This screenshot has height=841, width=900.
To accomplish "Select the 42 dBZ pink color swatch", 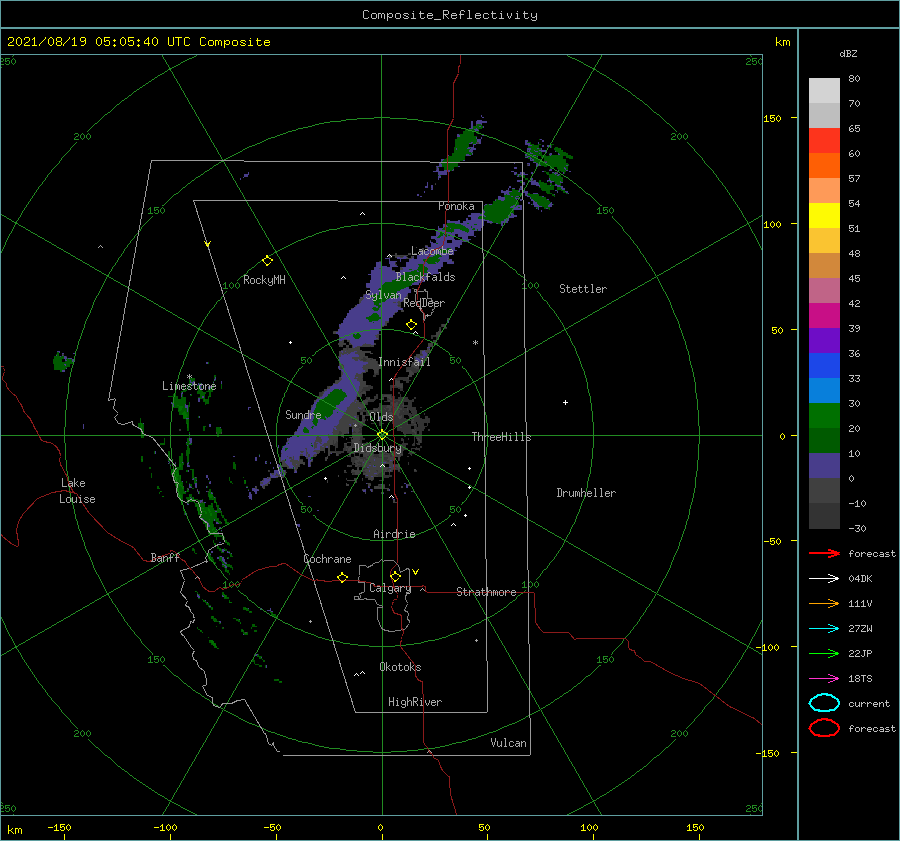I will tap(824, 290).
